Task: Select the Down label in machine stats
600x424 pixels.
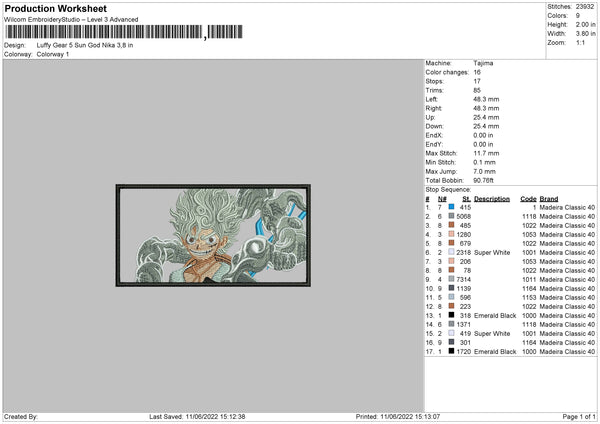Action: point(434,126)
